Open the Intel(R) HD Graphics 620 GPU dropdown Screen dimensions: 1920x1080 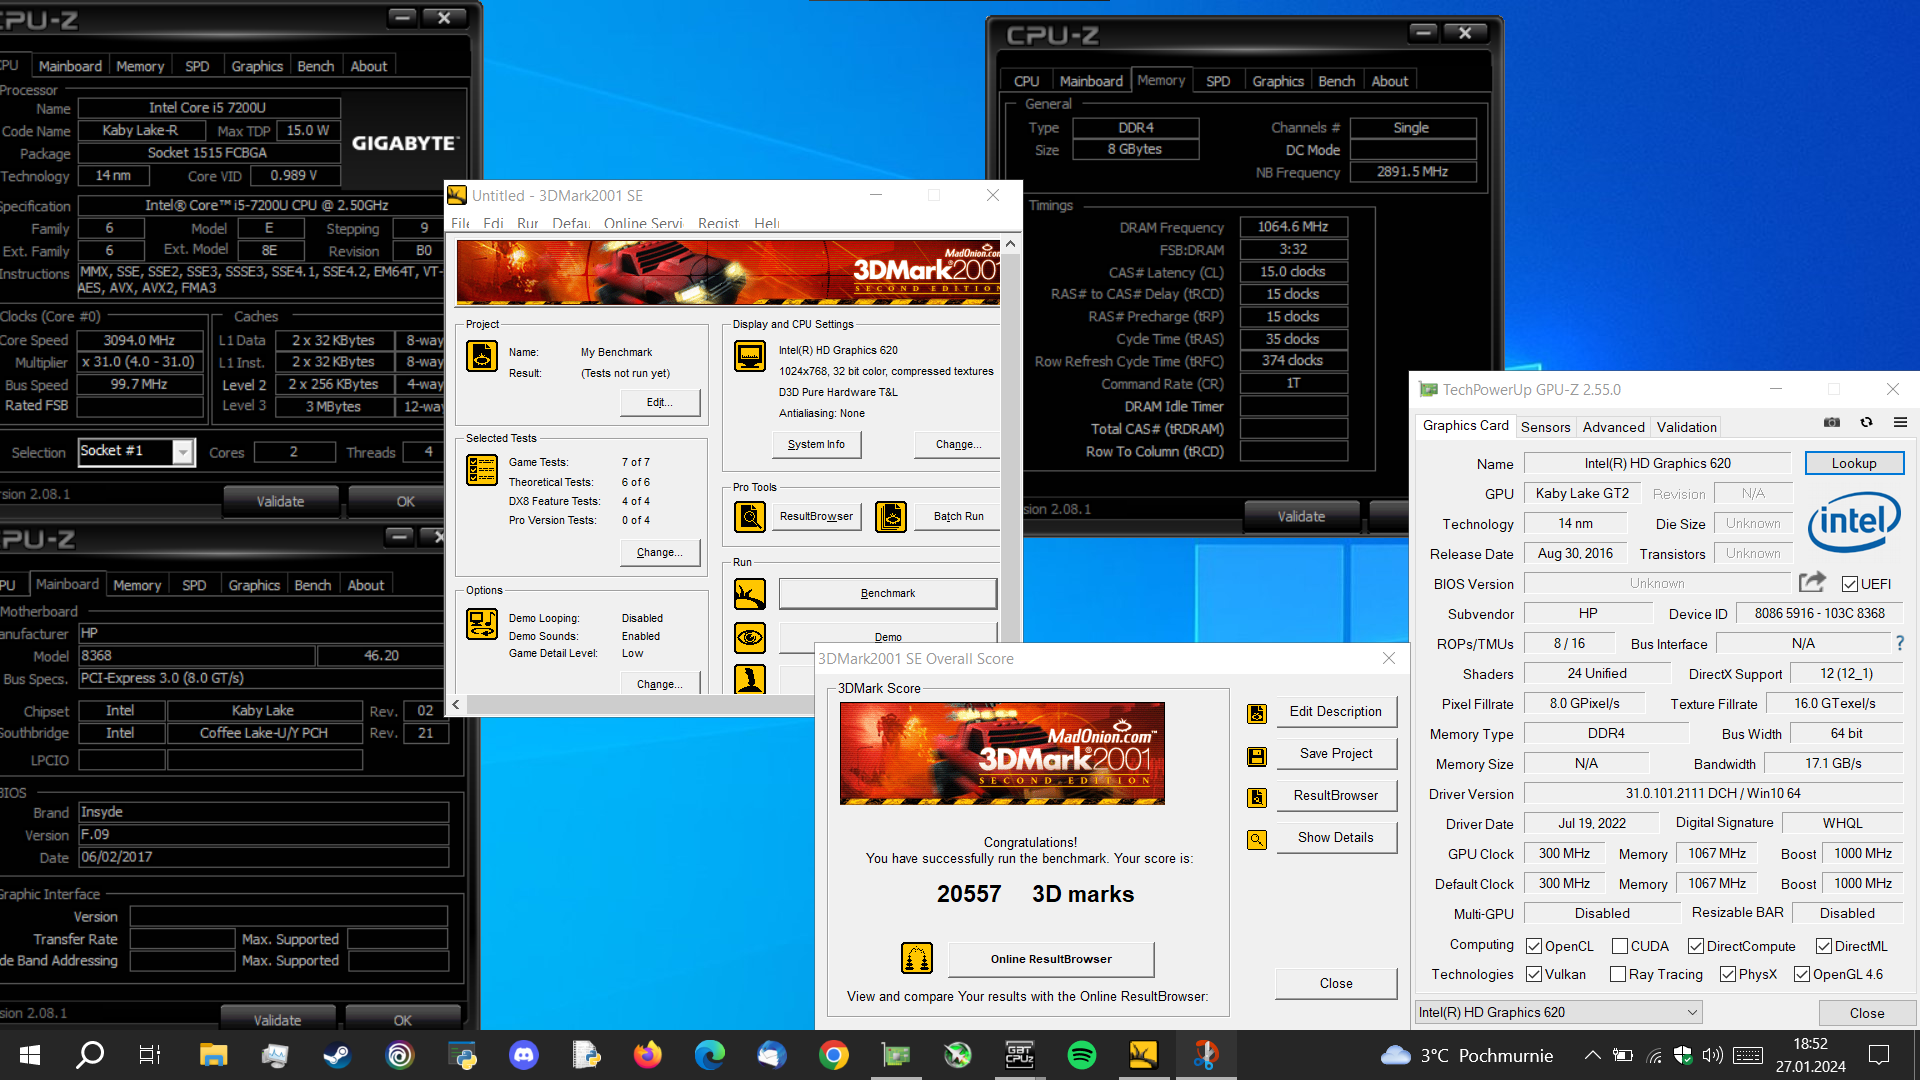click(x=1558, y=1012)
